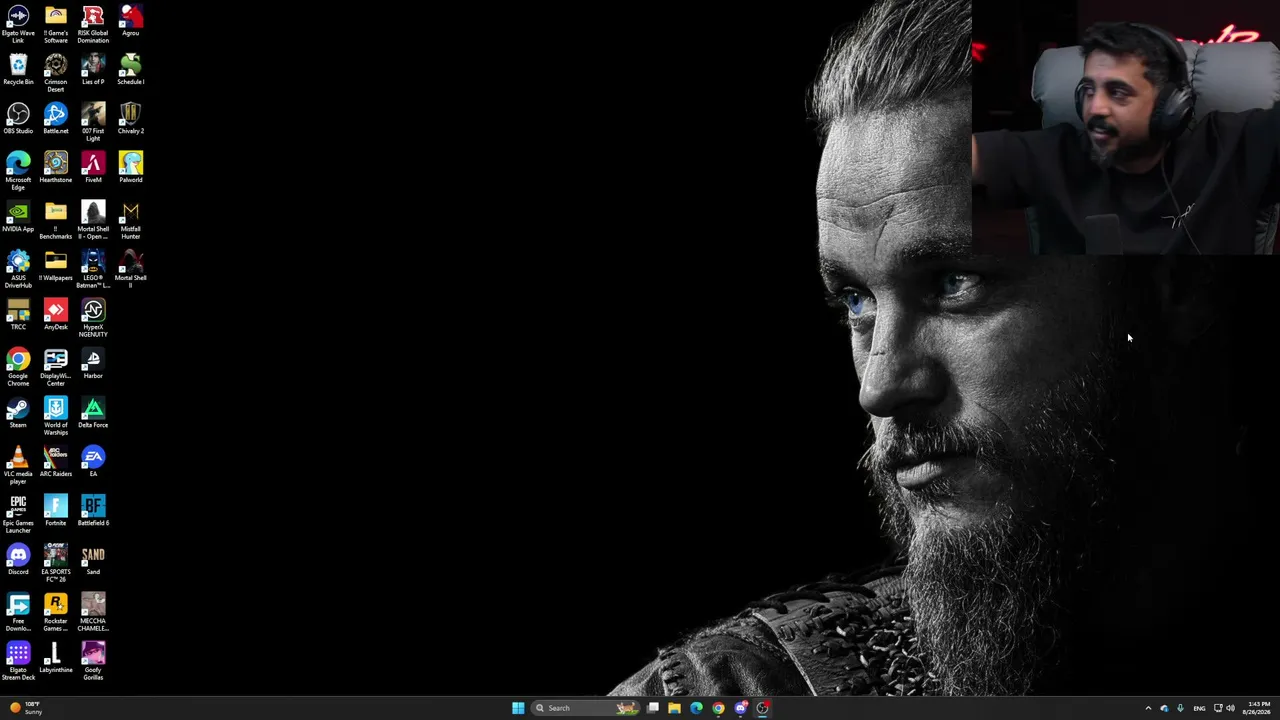Launch Labyrinthine from the desktop
1280x720 pixels.
pyautogui.click(x=56, y=658)
